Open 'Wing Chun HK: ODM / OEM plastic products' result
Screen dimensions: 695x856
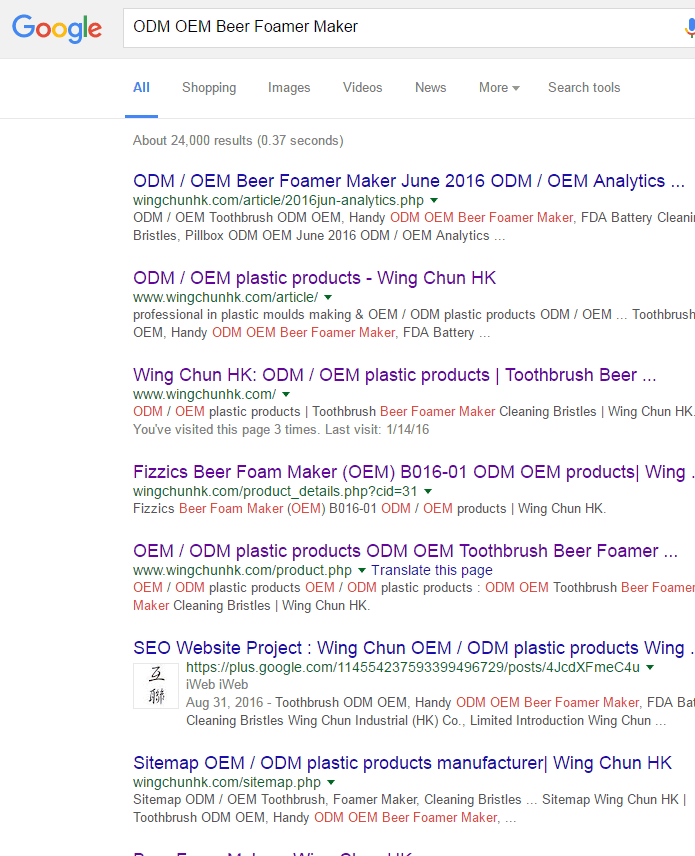395,375
